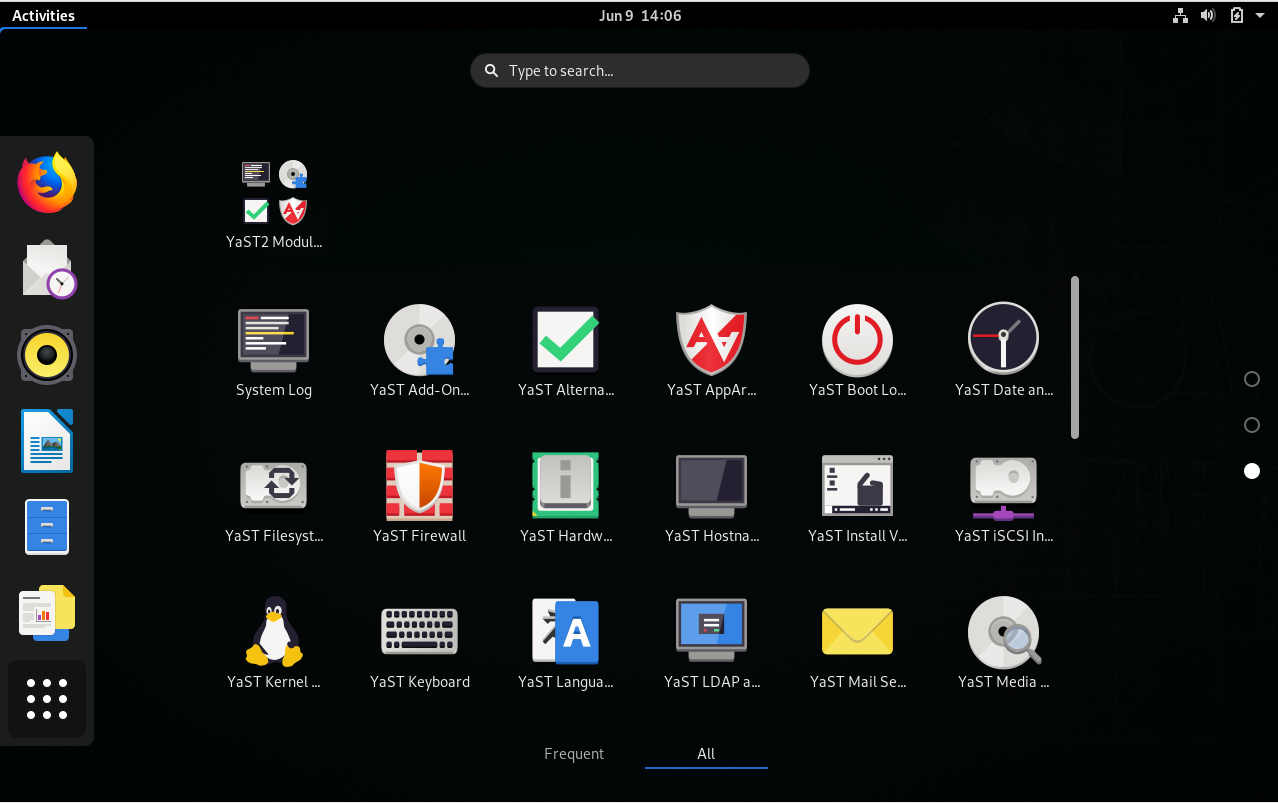Screen dimensions: 1278x803
Task: Click the Activities button
Action: coord(43,15)
